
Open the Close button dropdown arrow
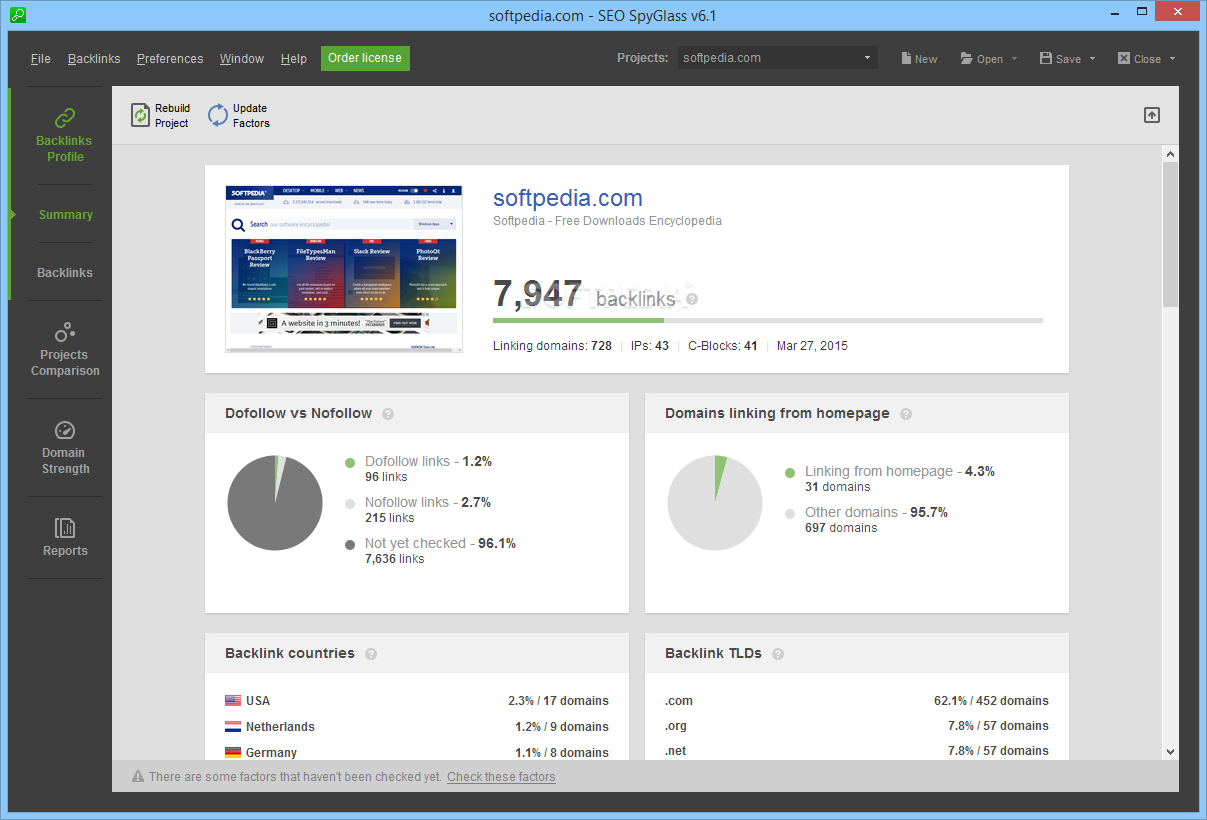pyautogui.click(x=1172, y=58)
